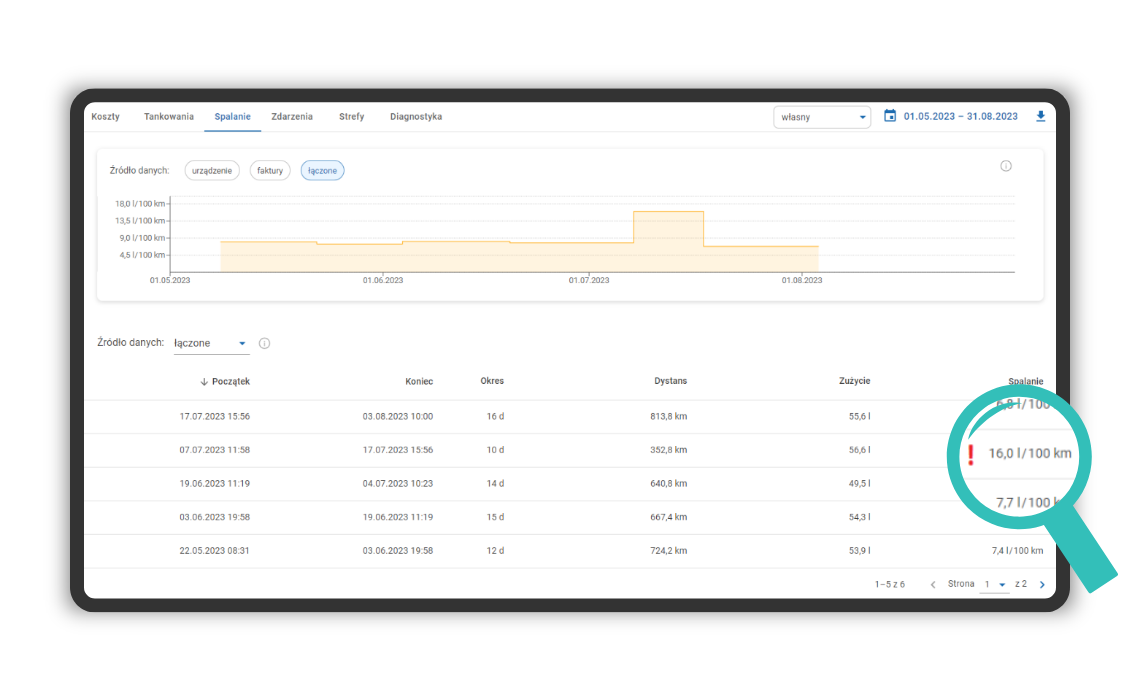
Task: Click the sort arrow on Początek column
Action: click(204, 381)
